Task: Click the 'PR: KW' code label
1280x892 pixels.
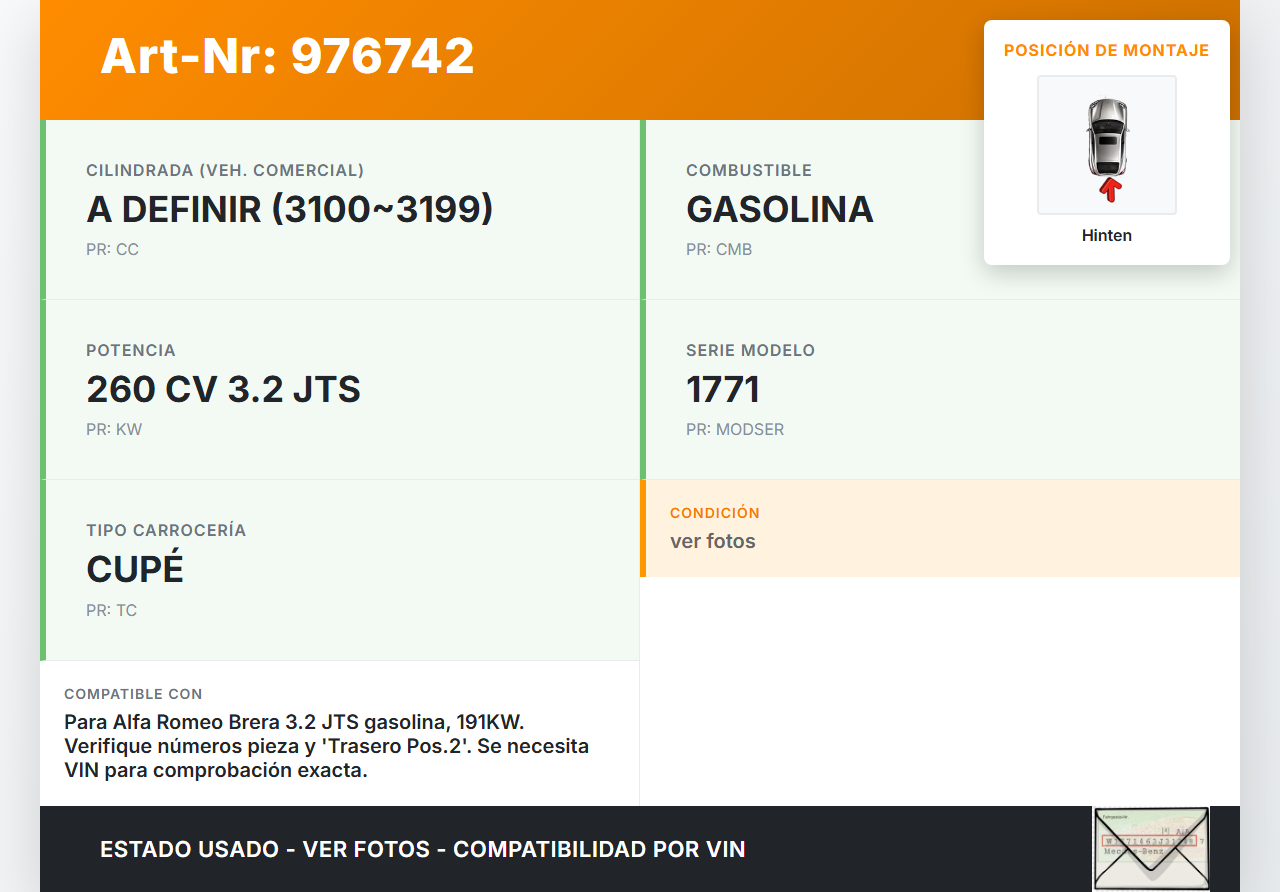Action: (114, 430)
